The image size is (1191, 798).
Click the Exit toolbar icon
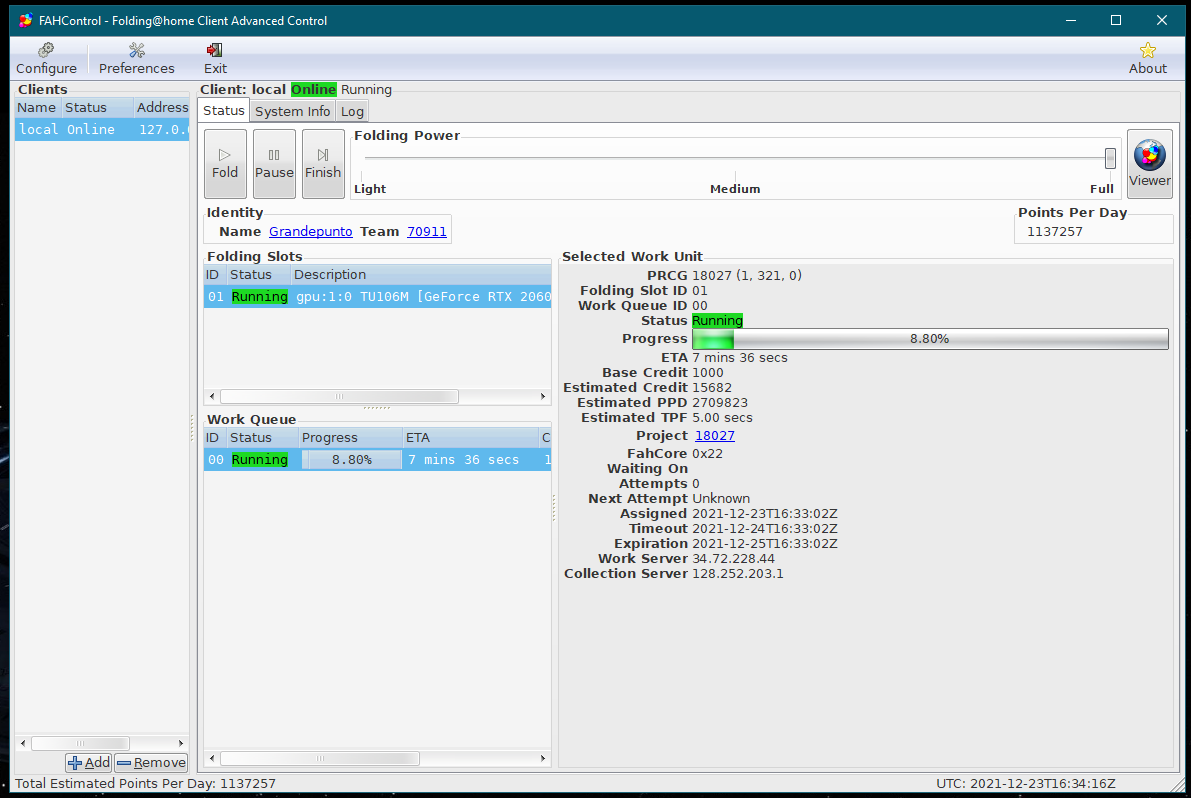click(215, 58)
